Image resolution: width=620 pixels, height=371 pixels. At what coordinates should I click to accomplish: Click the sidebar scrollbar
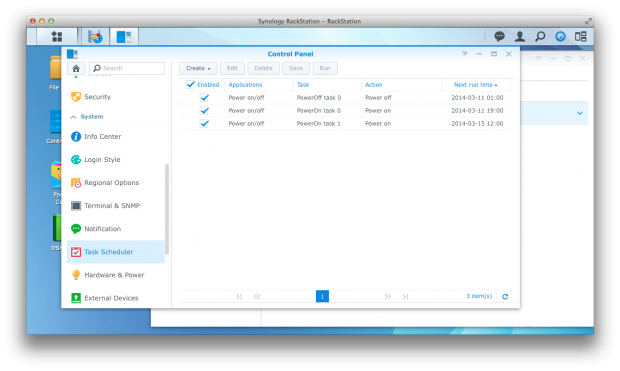pos(167,209)
